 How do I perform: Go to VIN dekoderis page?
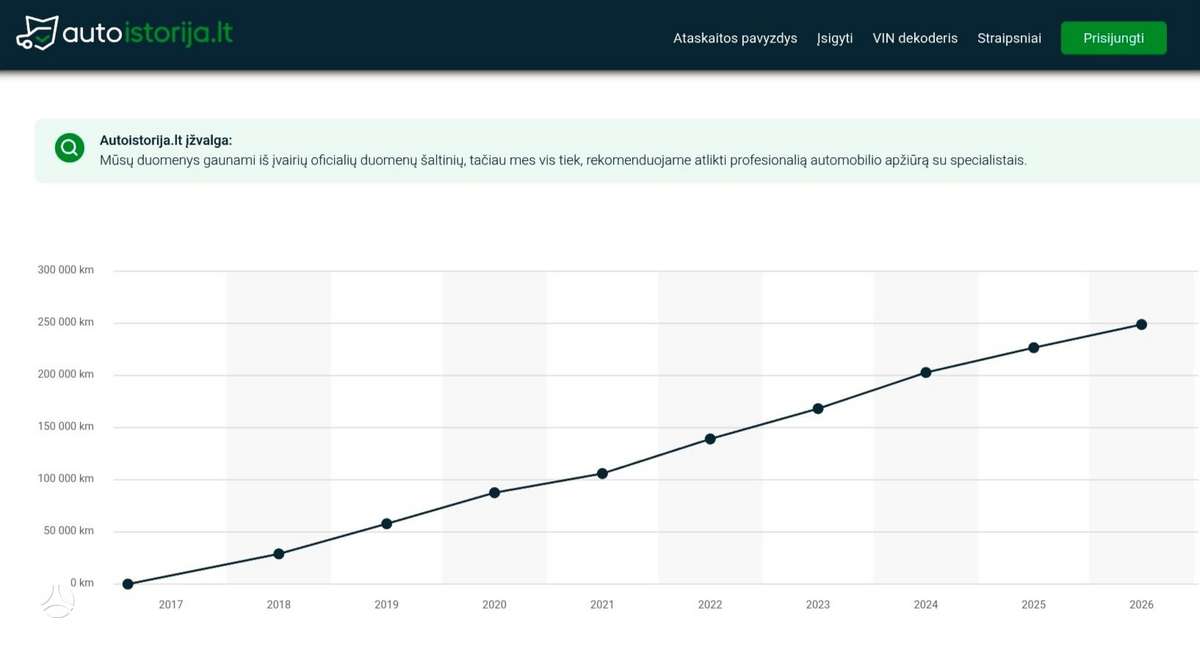[x=915, y=38]
